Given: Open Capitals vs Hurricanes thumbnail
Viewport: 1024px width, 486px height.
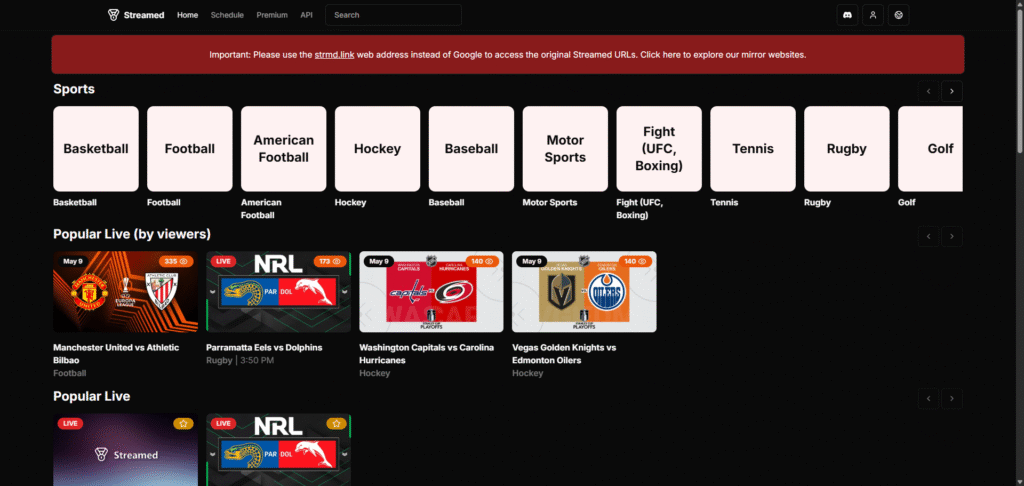Looking at the screenshot, I should coord(431,292).
